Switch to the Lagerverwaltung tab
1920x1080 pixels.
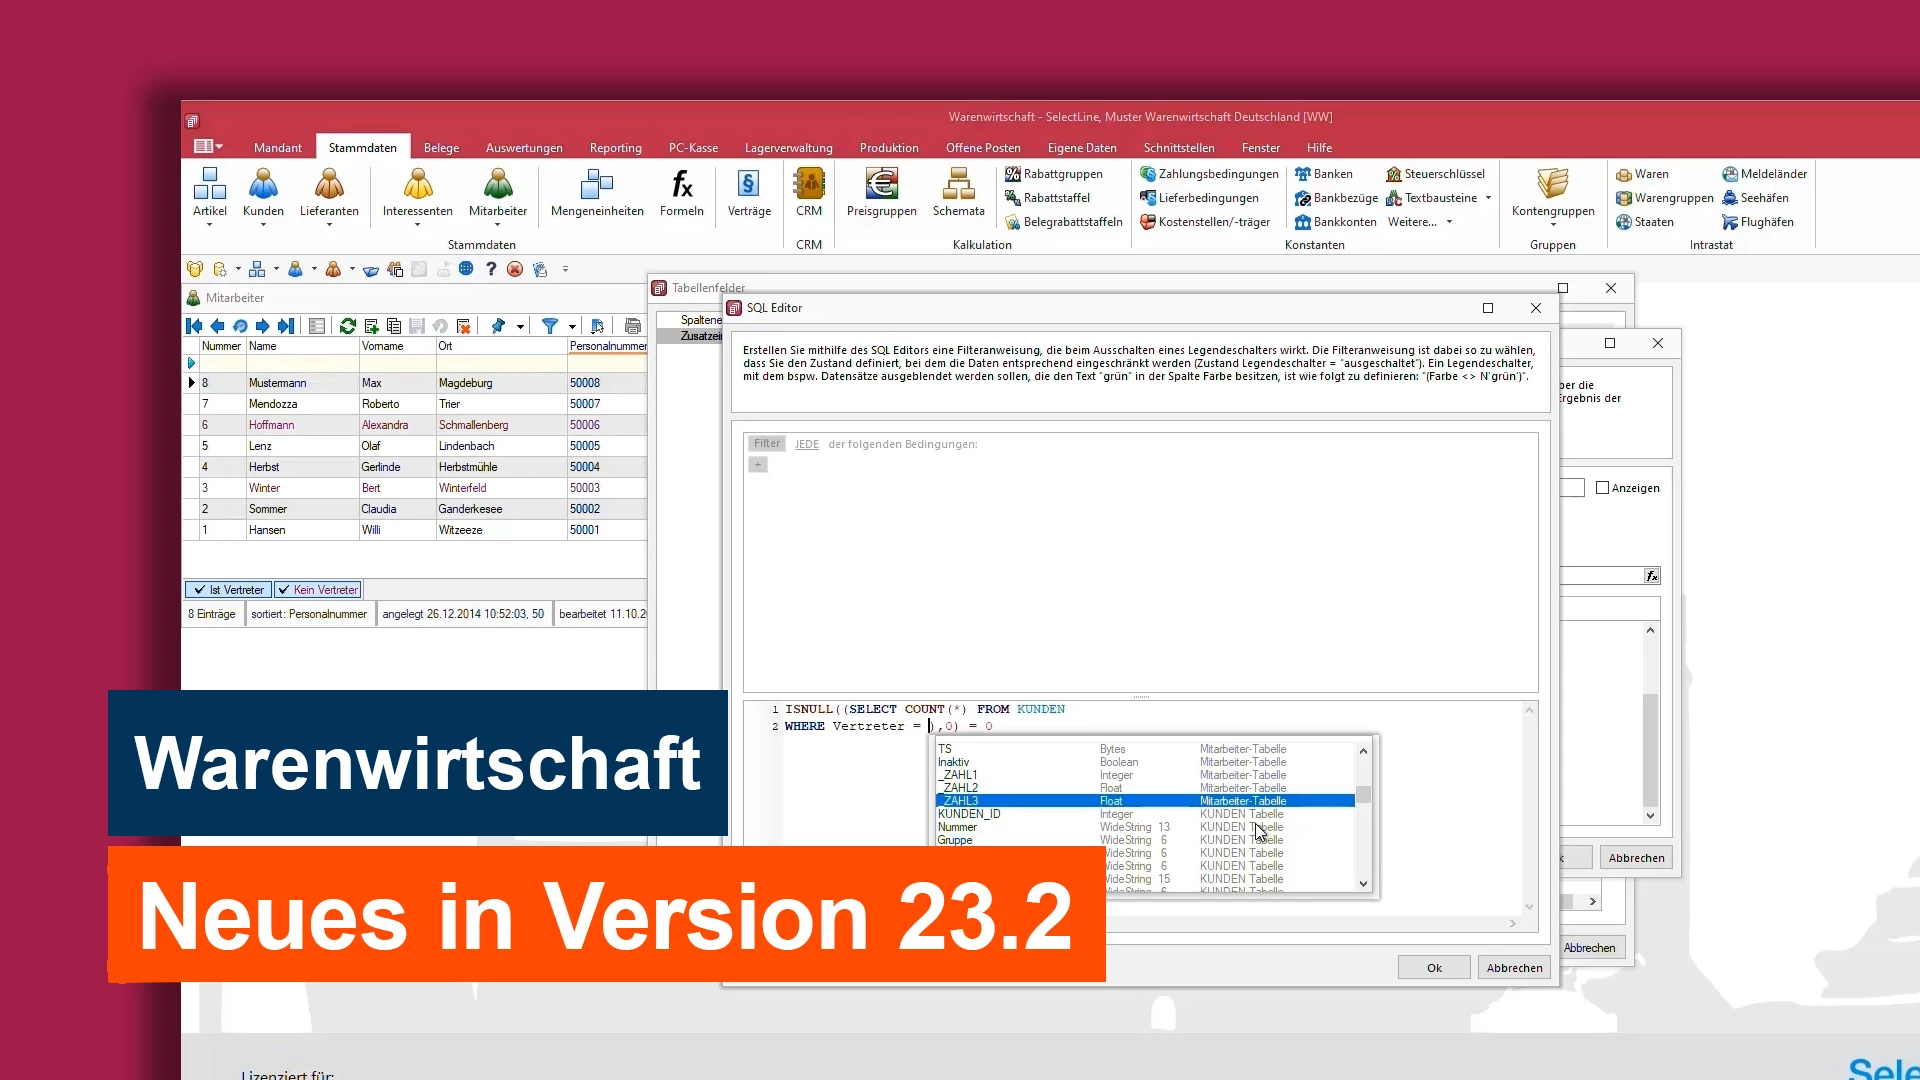(788, 148)
